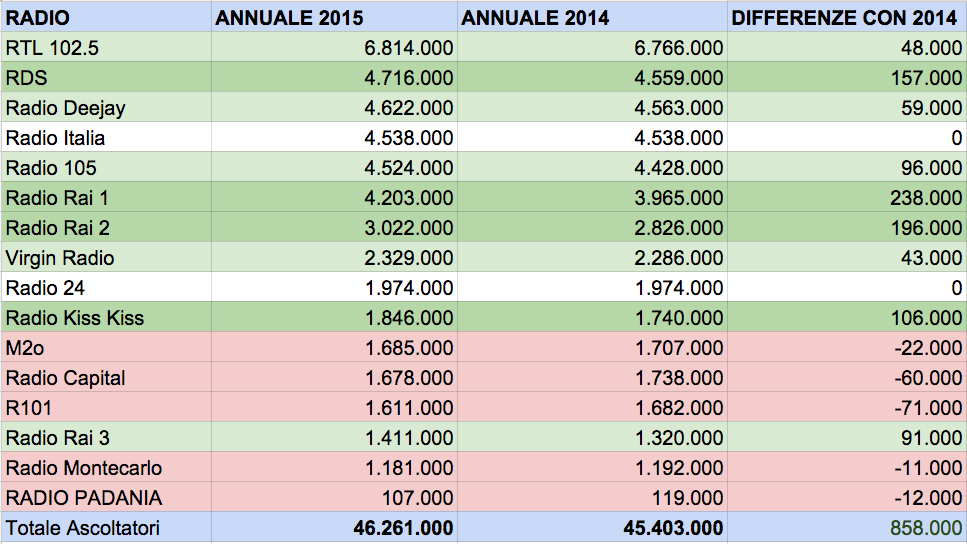The width and height of the screenshot is (967, 544).
Task: Click the 1.740.000 value cell
Action: click(592, 318)
